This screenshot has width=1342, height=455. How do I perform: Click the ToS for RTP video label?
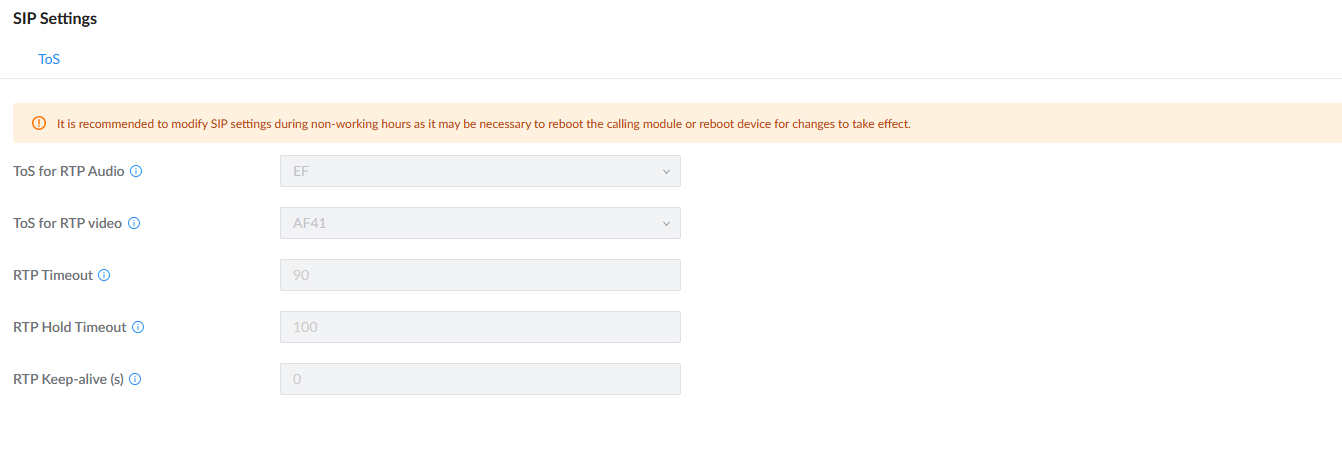coord(68,223)
